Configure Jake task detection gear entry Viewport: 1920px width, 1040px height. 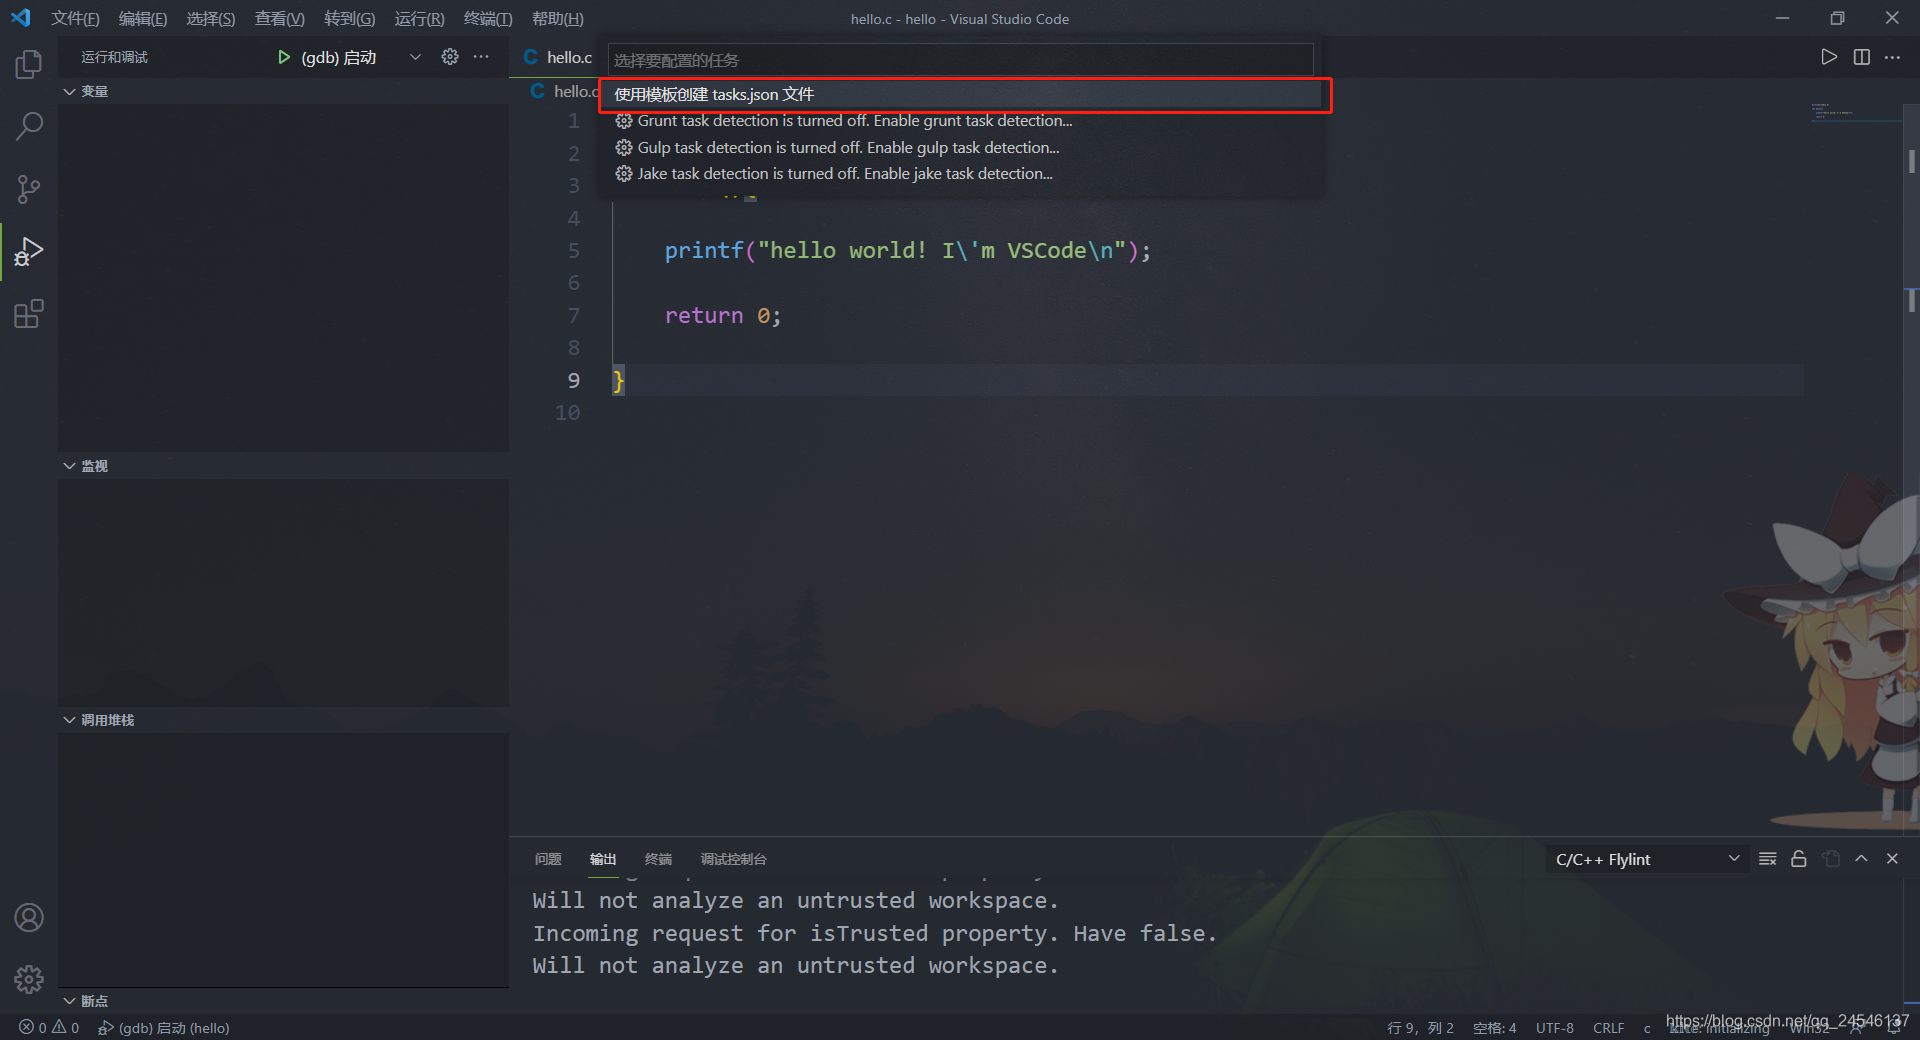pyautogui.click(x=624, y=173)
